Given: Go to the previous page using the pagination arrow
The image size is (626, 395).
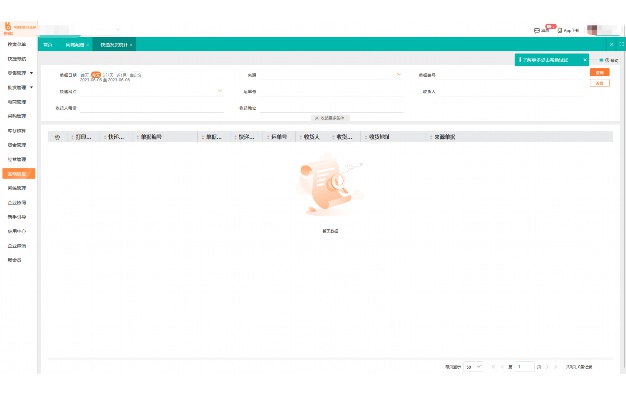Looking at the screenshot, I should (x=502, y=367).
